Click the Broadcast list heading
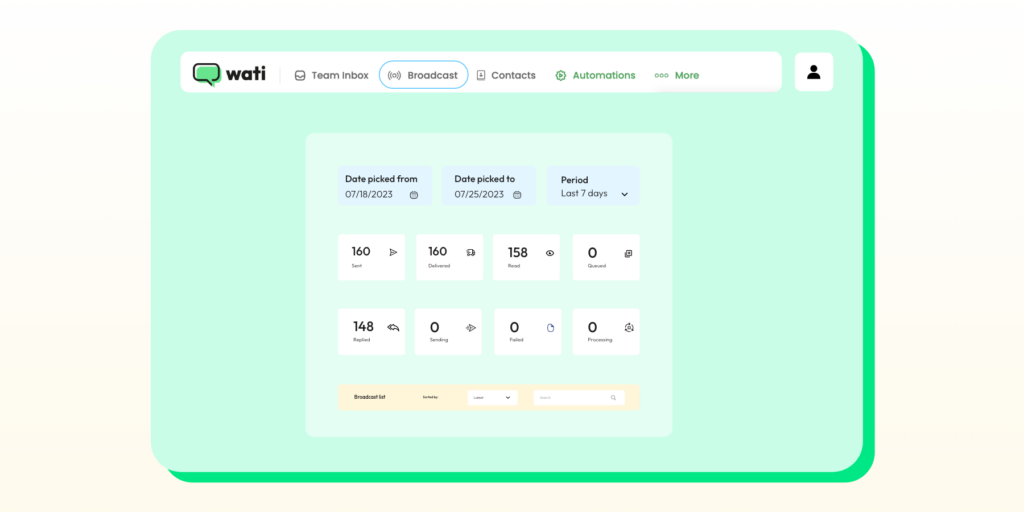This screenshot has width=1024, height=512. [x=370, y=397]
